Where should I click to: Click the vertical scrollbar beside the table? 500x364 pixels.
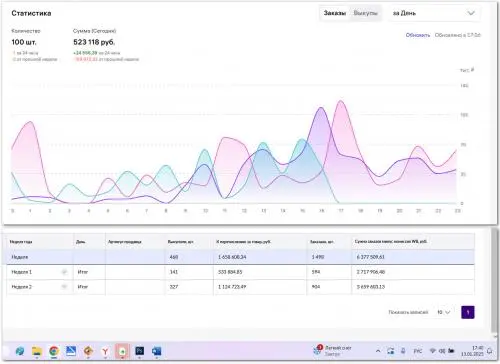click(x=494, y=280)
